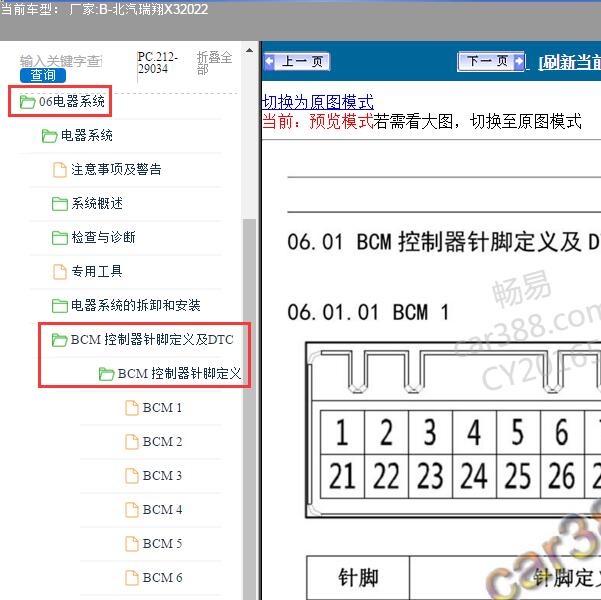601x600 pixels.
Task: Open the BCM 4 page icon
Action: pyautogui.click(x=132, y=510)
